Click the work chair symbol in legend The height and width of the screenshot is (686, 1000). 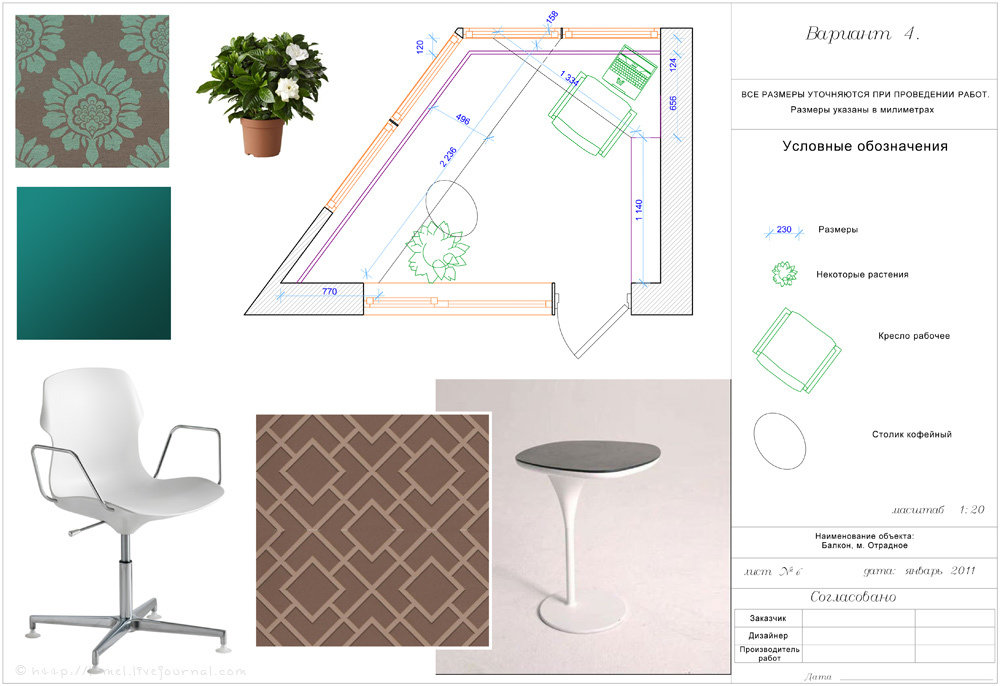pyautogui.click(x=796, y=350)
